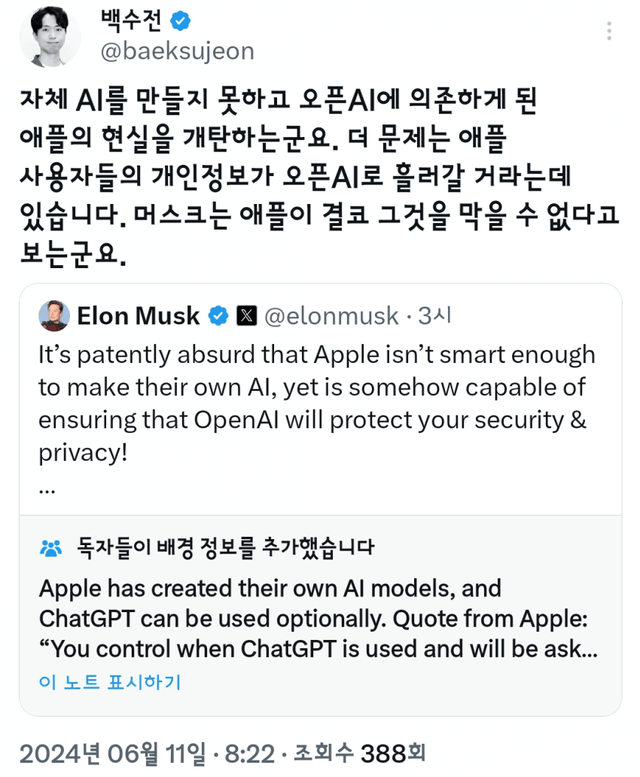Click the Elon Musk name in quoted post
This screenshot has height=777, width=640.
[x=139, y=317]
